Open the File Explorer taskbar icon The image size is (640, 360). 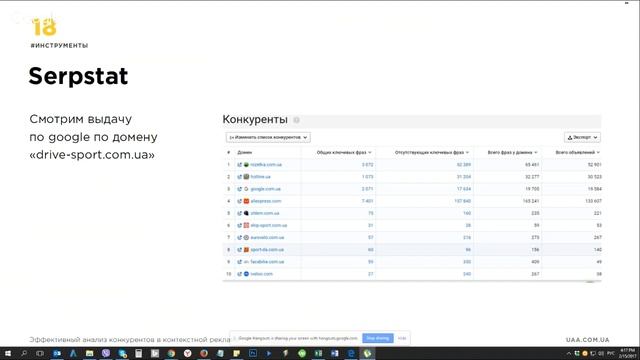(x=89, y=353)
